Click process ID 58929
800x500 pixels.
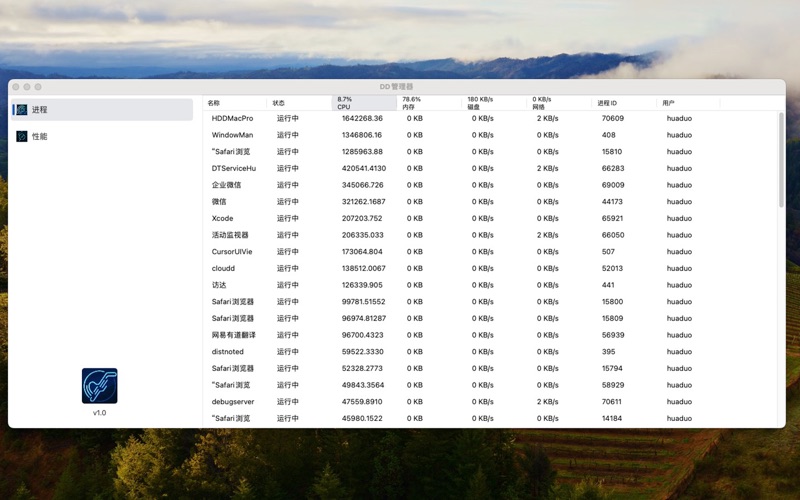click(x=613, y=385)
